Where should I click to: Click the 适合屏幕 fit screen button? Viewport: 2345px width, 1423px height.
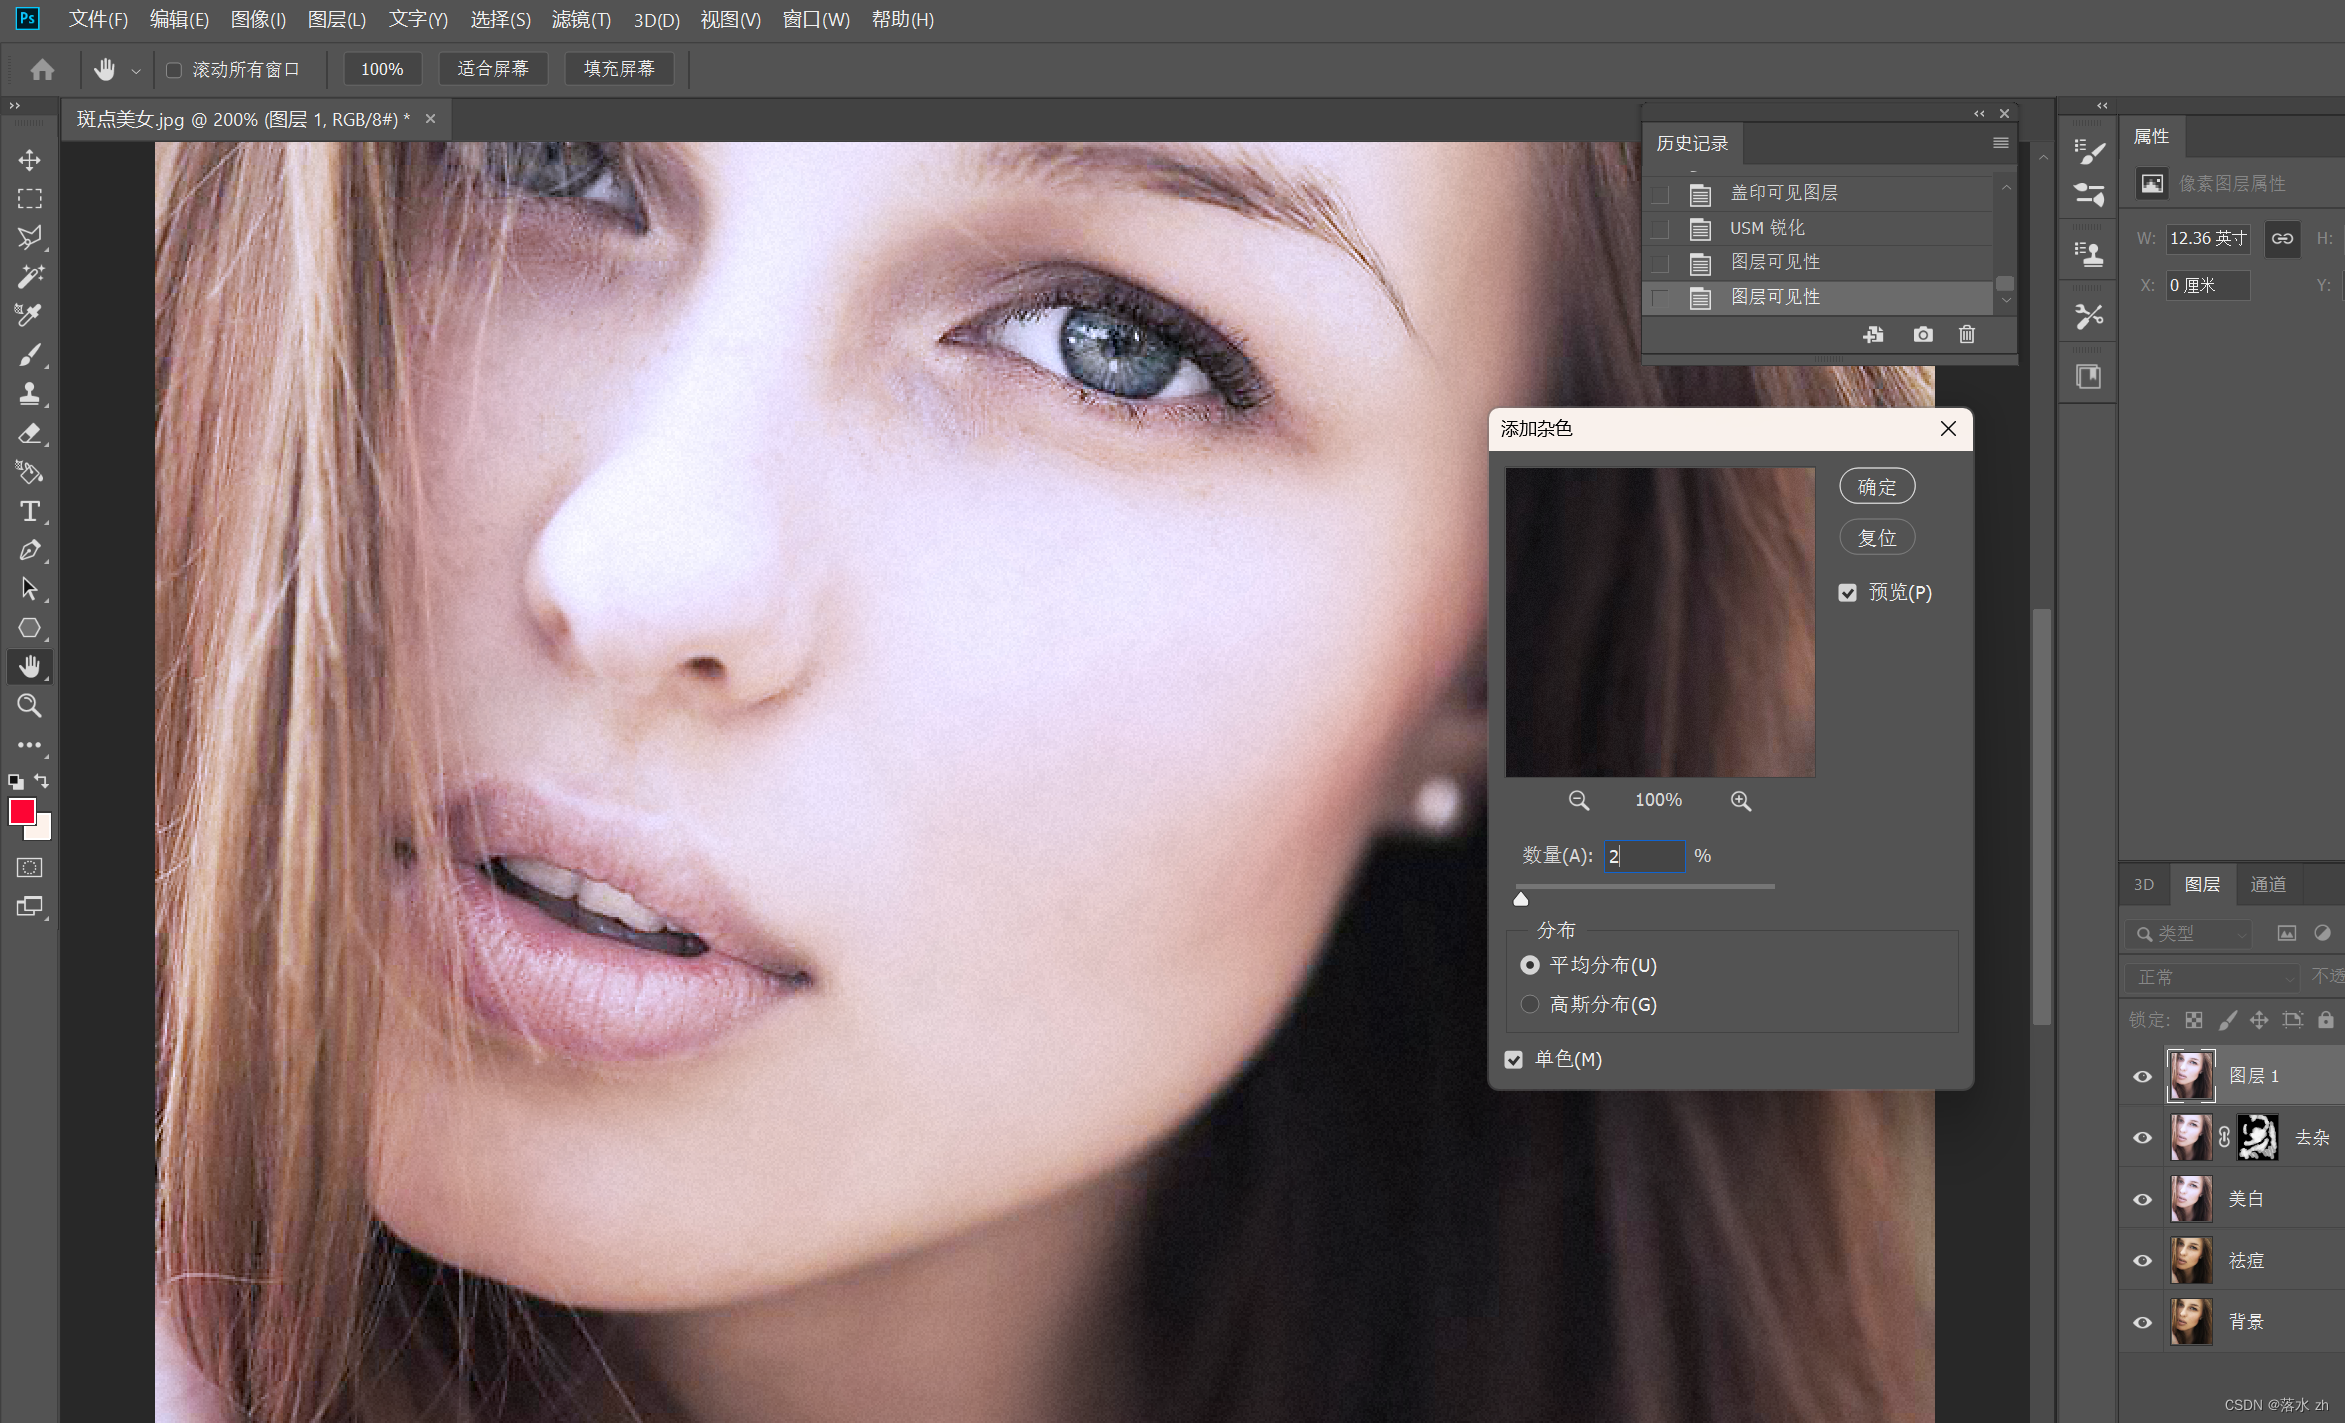(x=493, y=69)
